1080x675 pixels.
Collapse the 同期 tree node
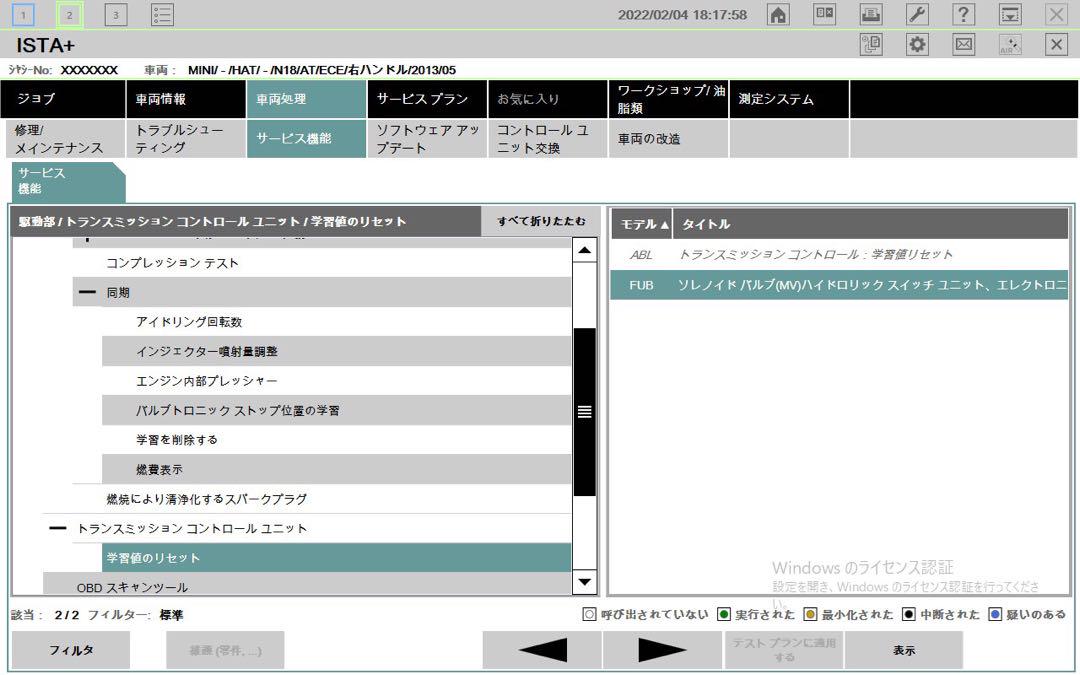tap(87, 292)
